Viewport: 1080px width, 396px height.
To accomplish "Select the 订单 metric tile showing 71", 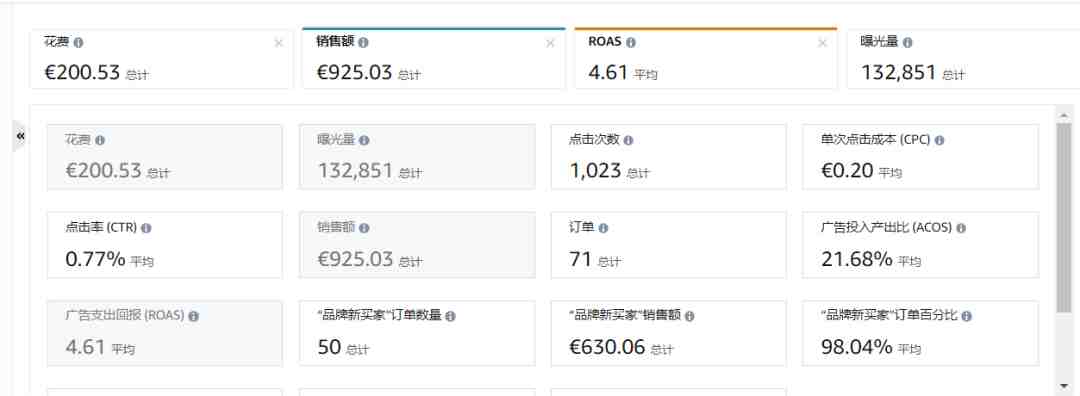I will [668, 245].
